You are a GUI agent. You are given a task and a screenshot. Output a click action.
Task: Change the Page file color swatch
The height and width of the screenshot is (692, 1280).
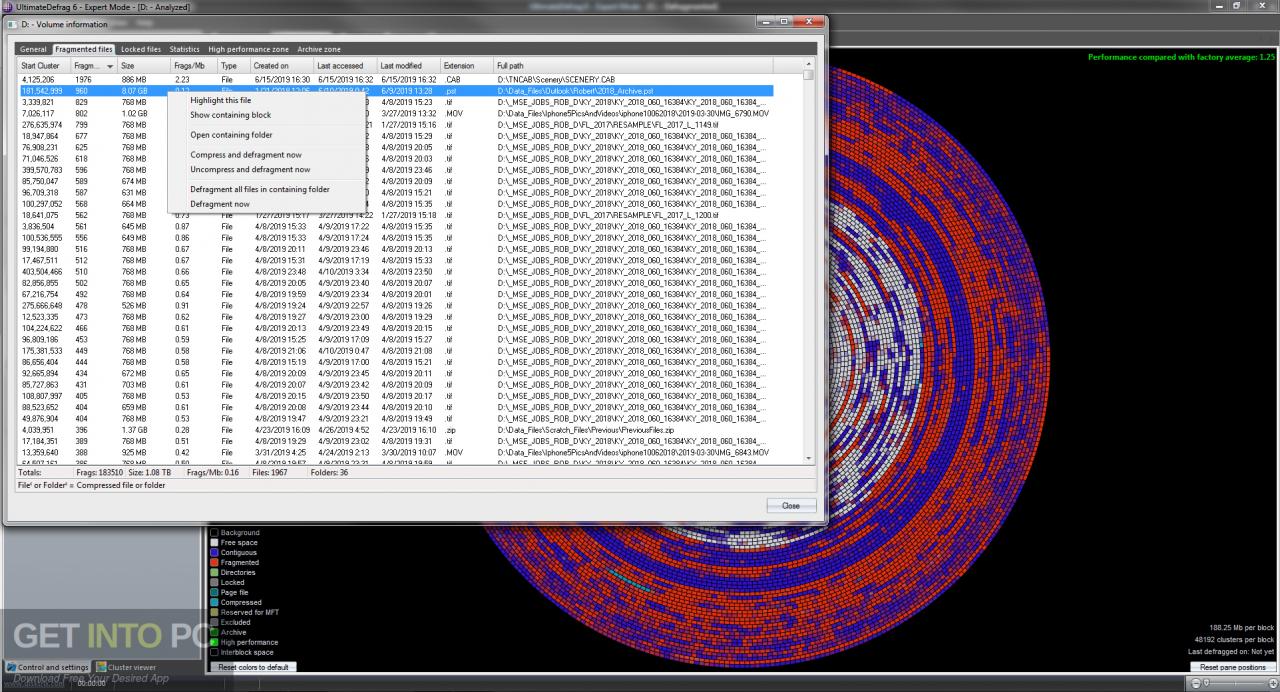[214, 593]
